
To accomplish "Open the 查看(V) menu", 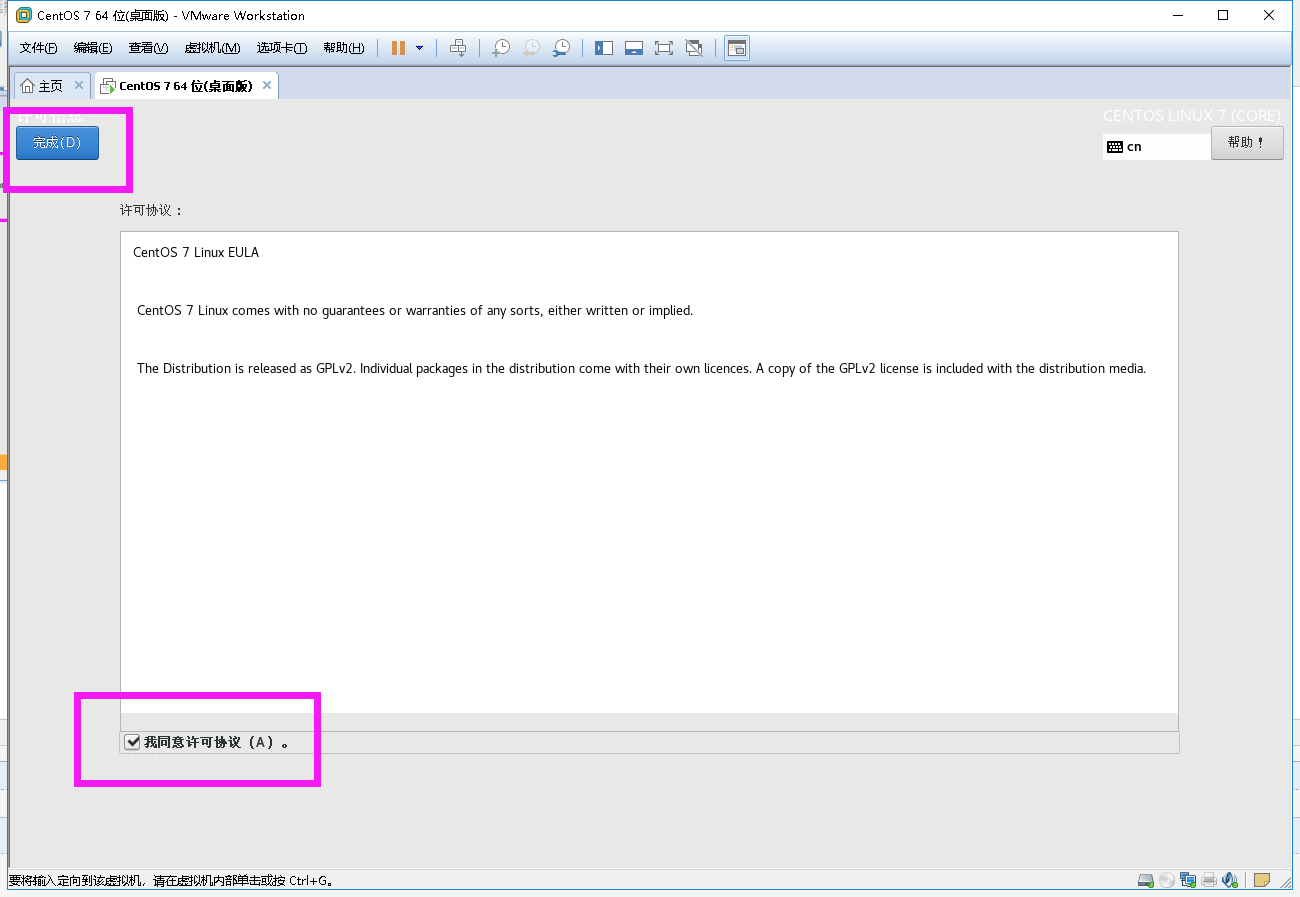I will tap(148, 48).
